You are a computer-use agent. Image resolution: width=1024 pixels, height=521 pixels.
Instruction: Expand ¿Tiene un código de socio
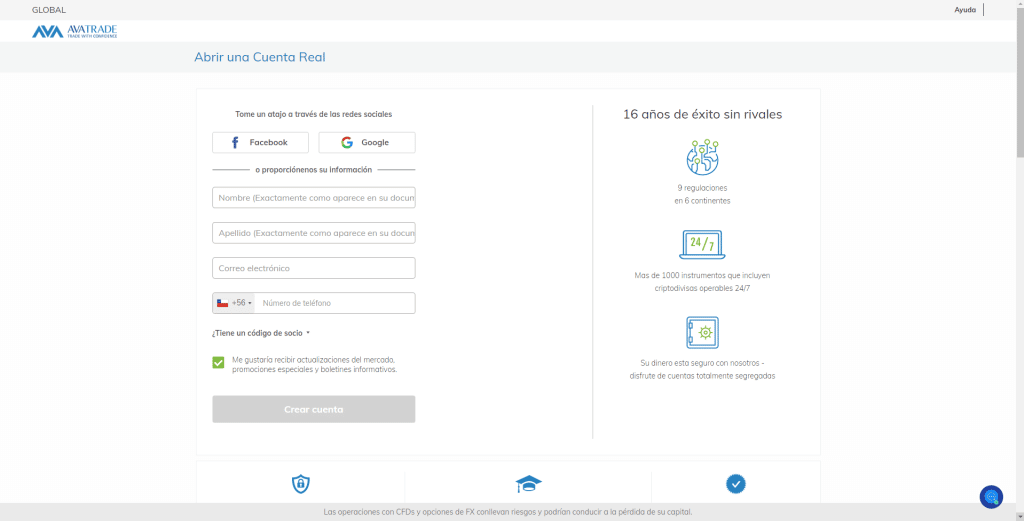[261, 333]
